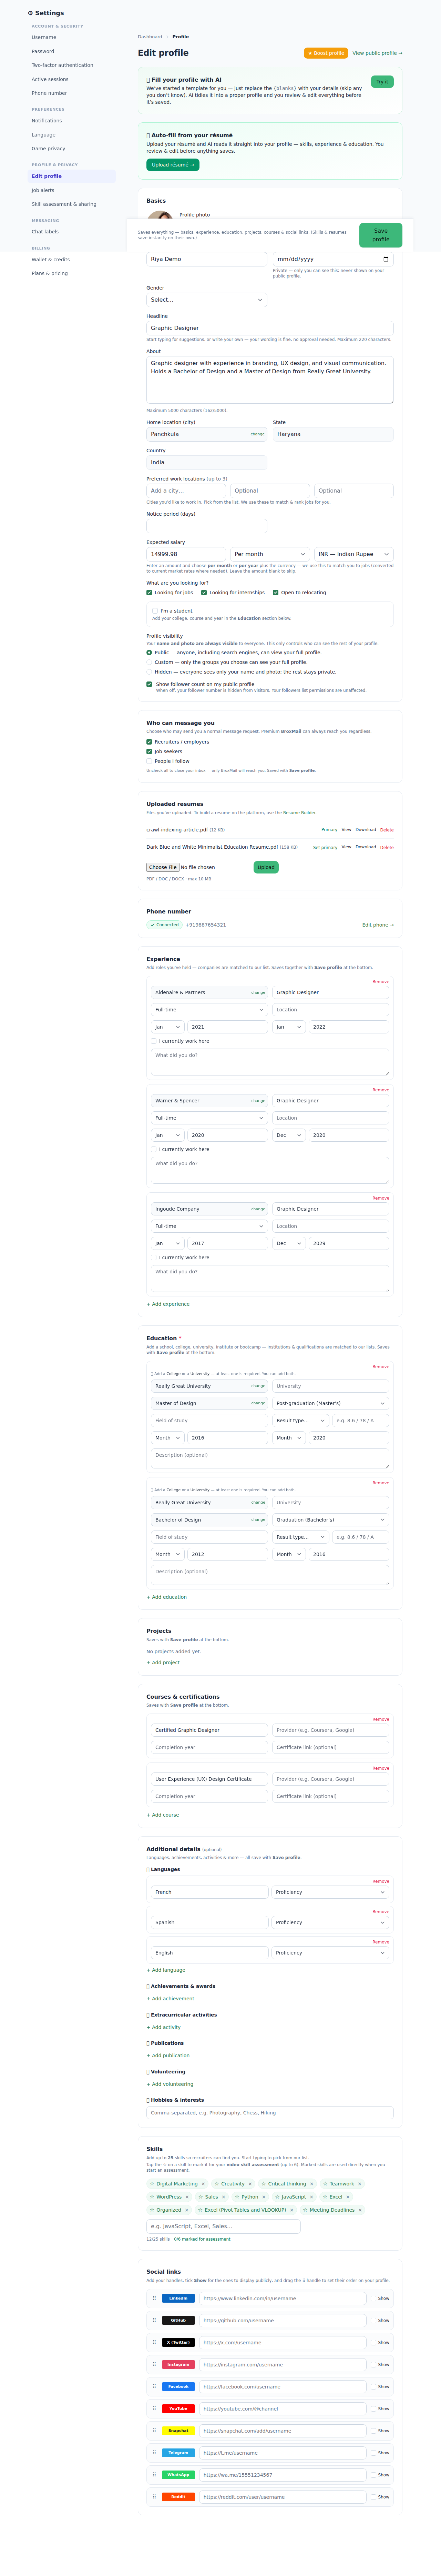This screenshot has width=441, height=2576.
Task: Click the WhatsApp row drag handle
Action: coord(154,2474)
